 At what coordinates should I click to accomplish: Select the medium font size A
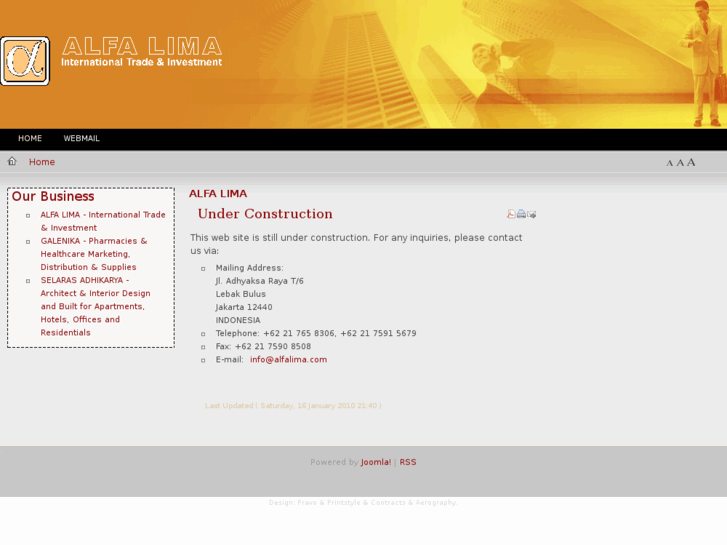(680, 162)
